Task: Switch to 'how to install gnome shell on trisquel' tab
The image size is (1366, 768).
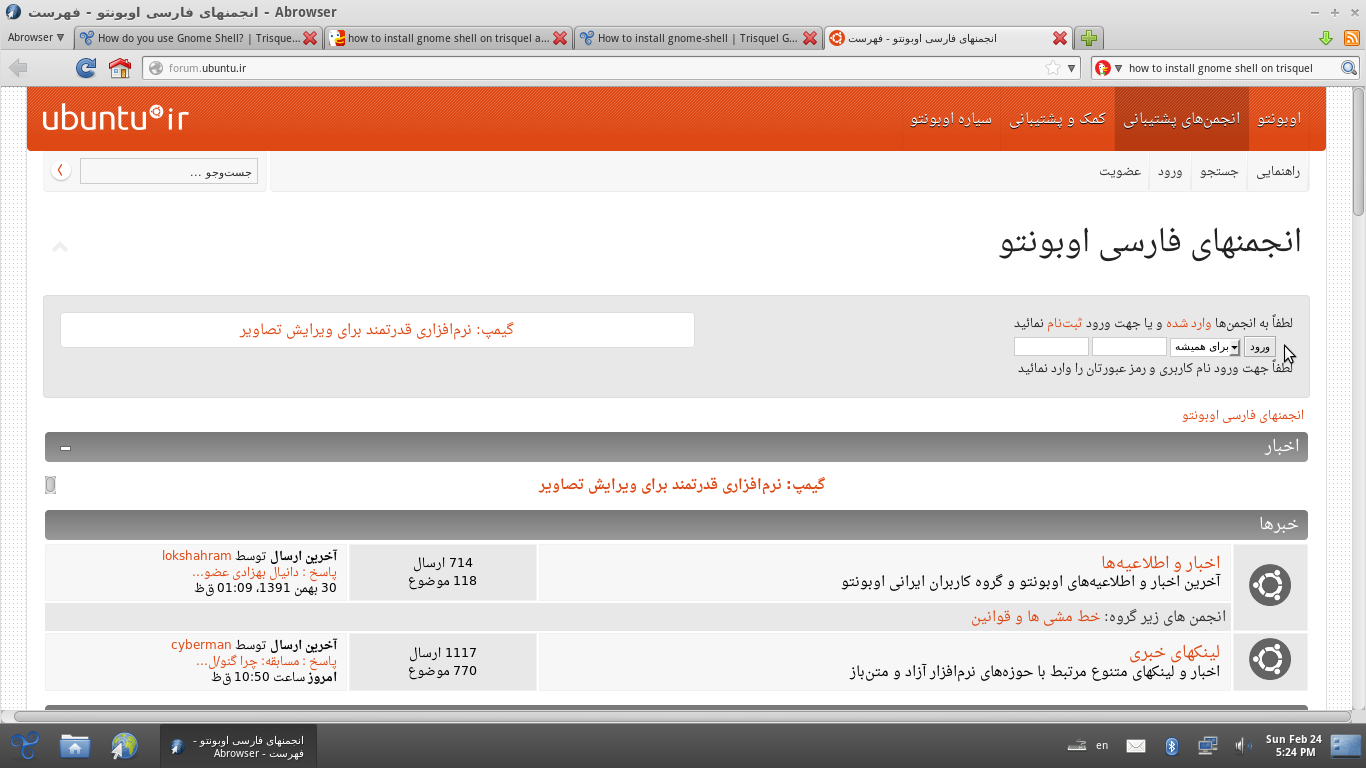Action: [x=448, y=38]
